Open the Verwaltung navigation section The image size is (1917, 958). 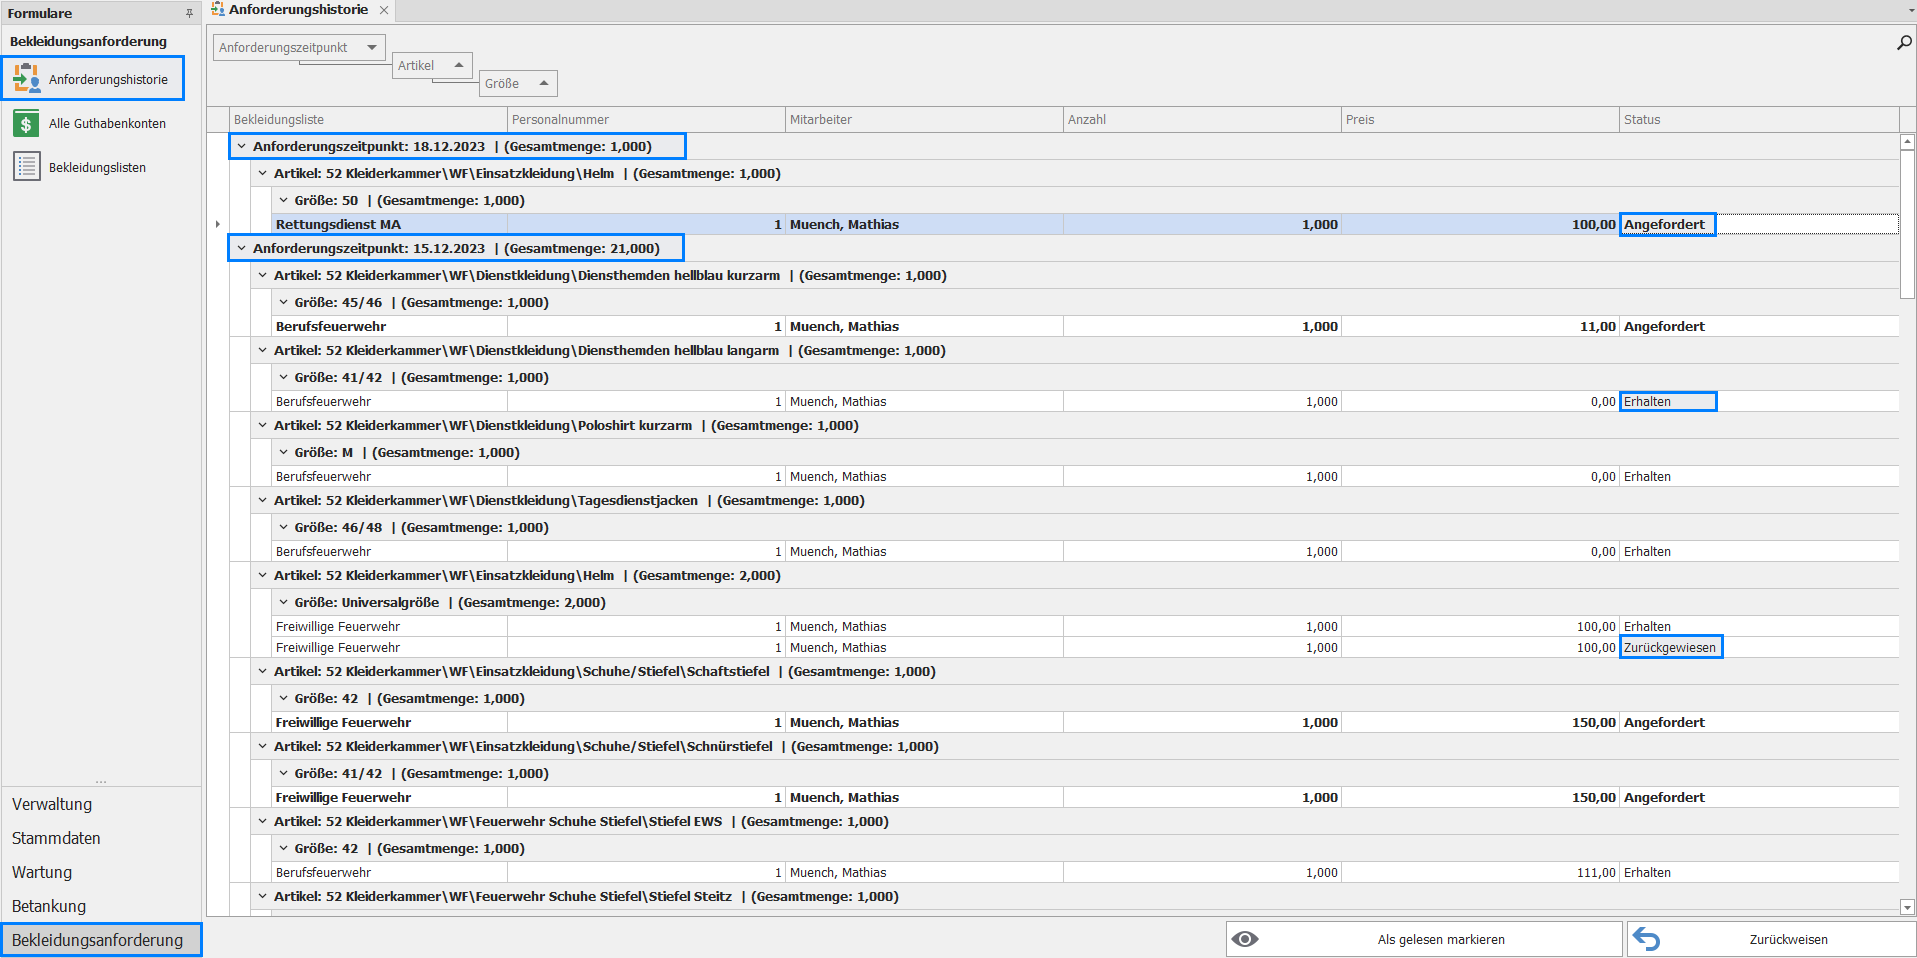(52, 804)
